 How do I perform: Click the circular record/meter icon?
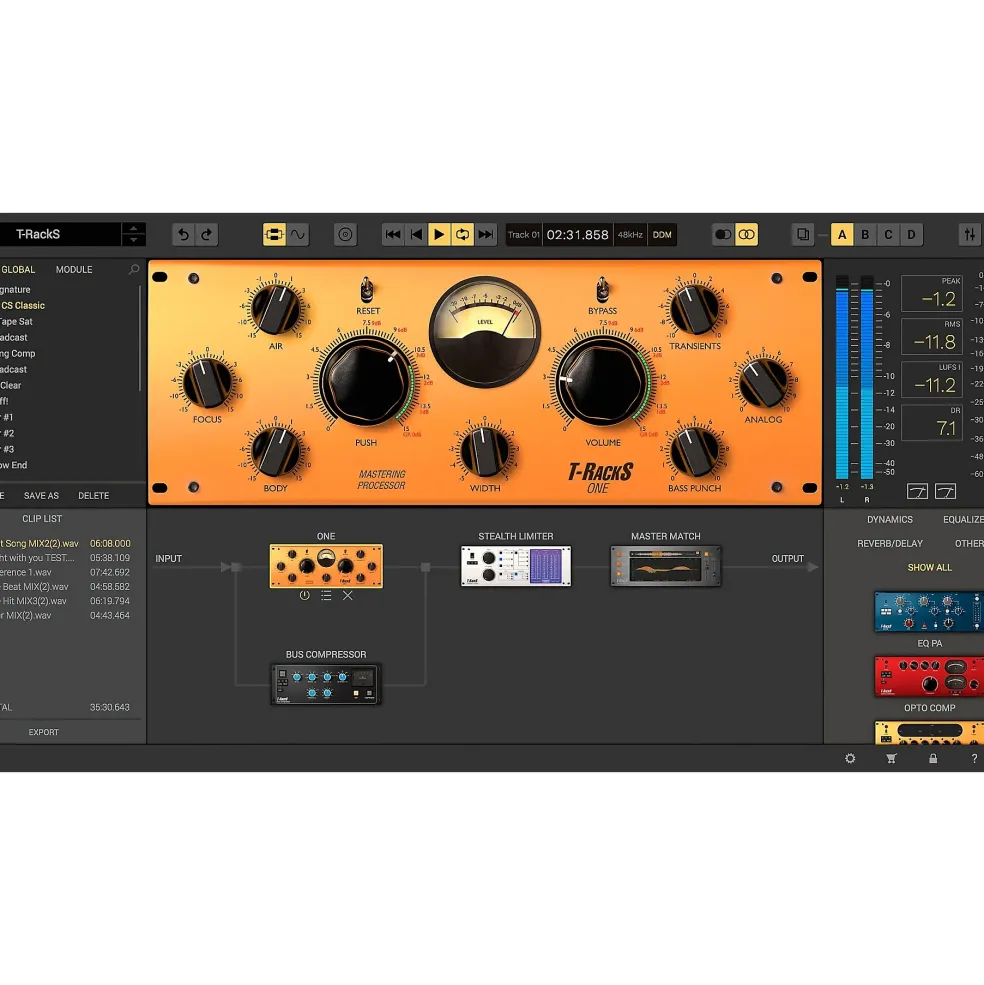tap(345, 235)
